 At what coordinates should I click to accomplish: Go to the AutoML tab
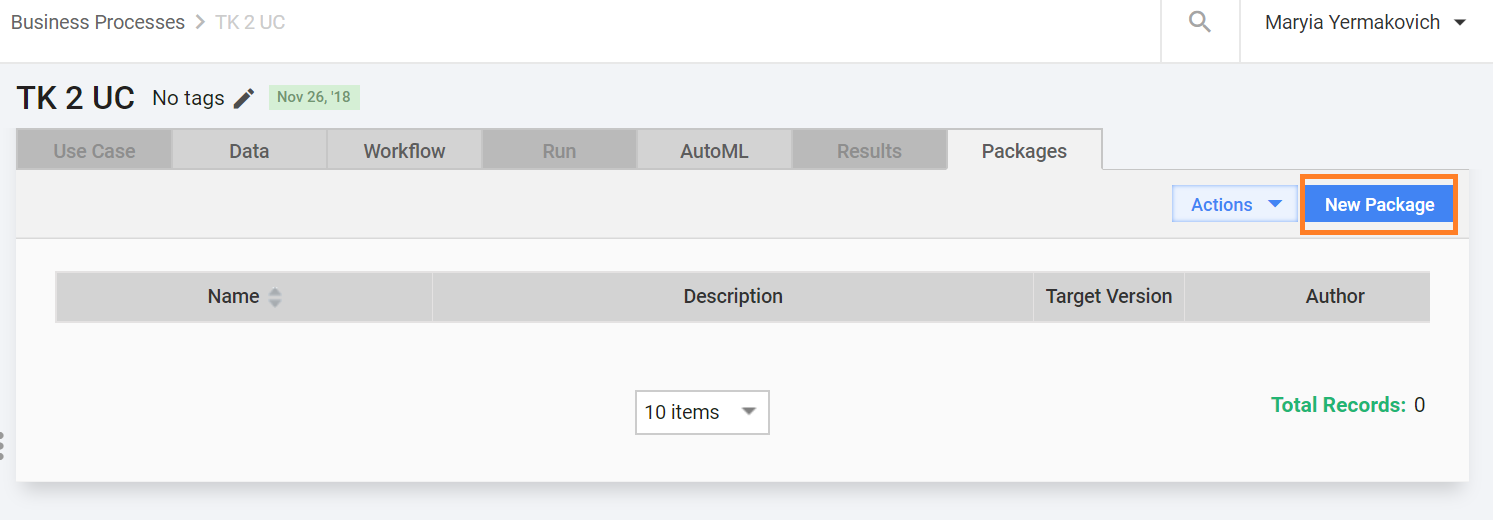(x=714, y=151)
